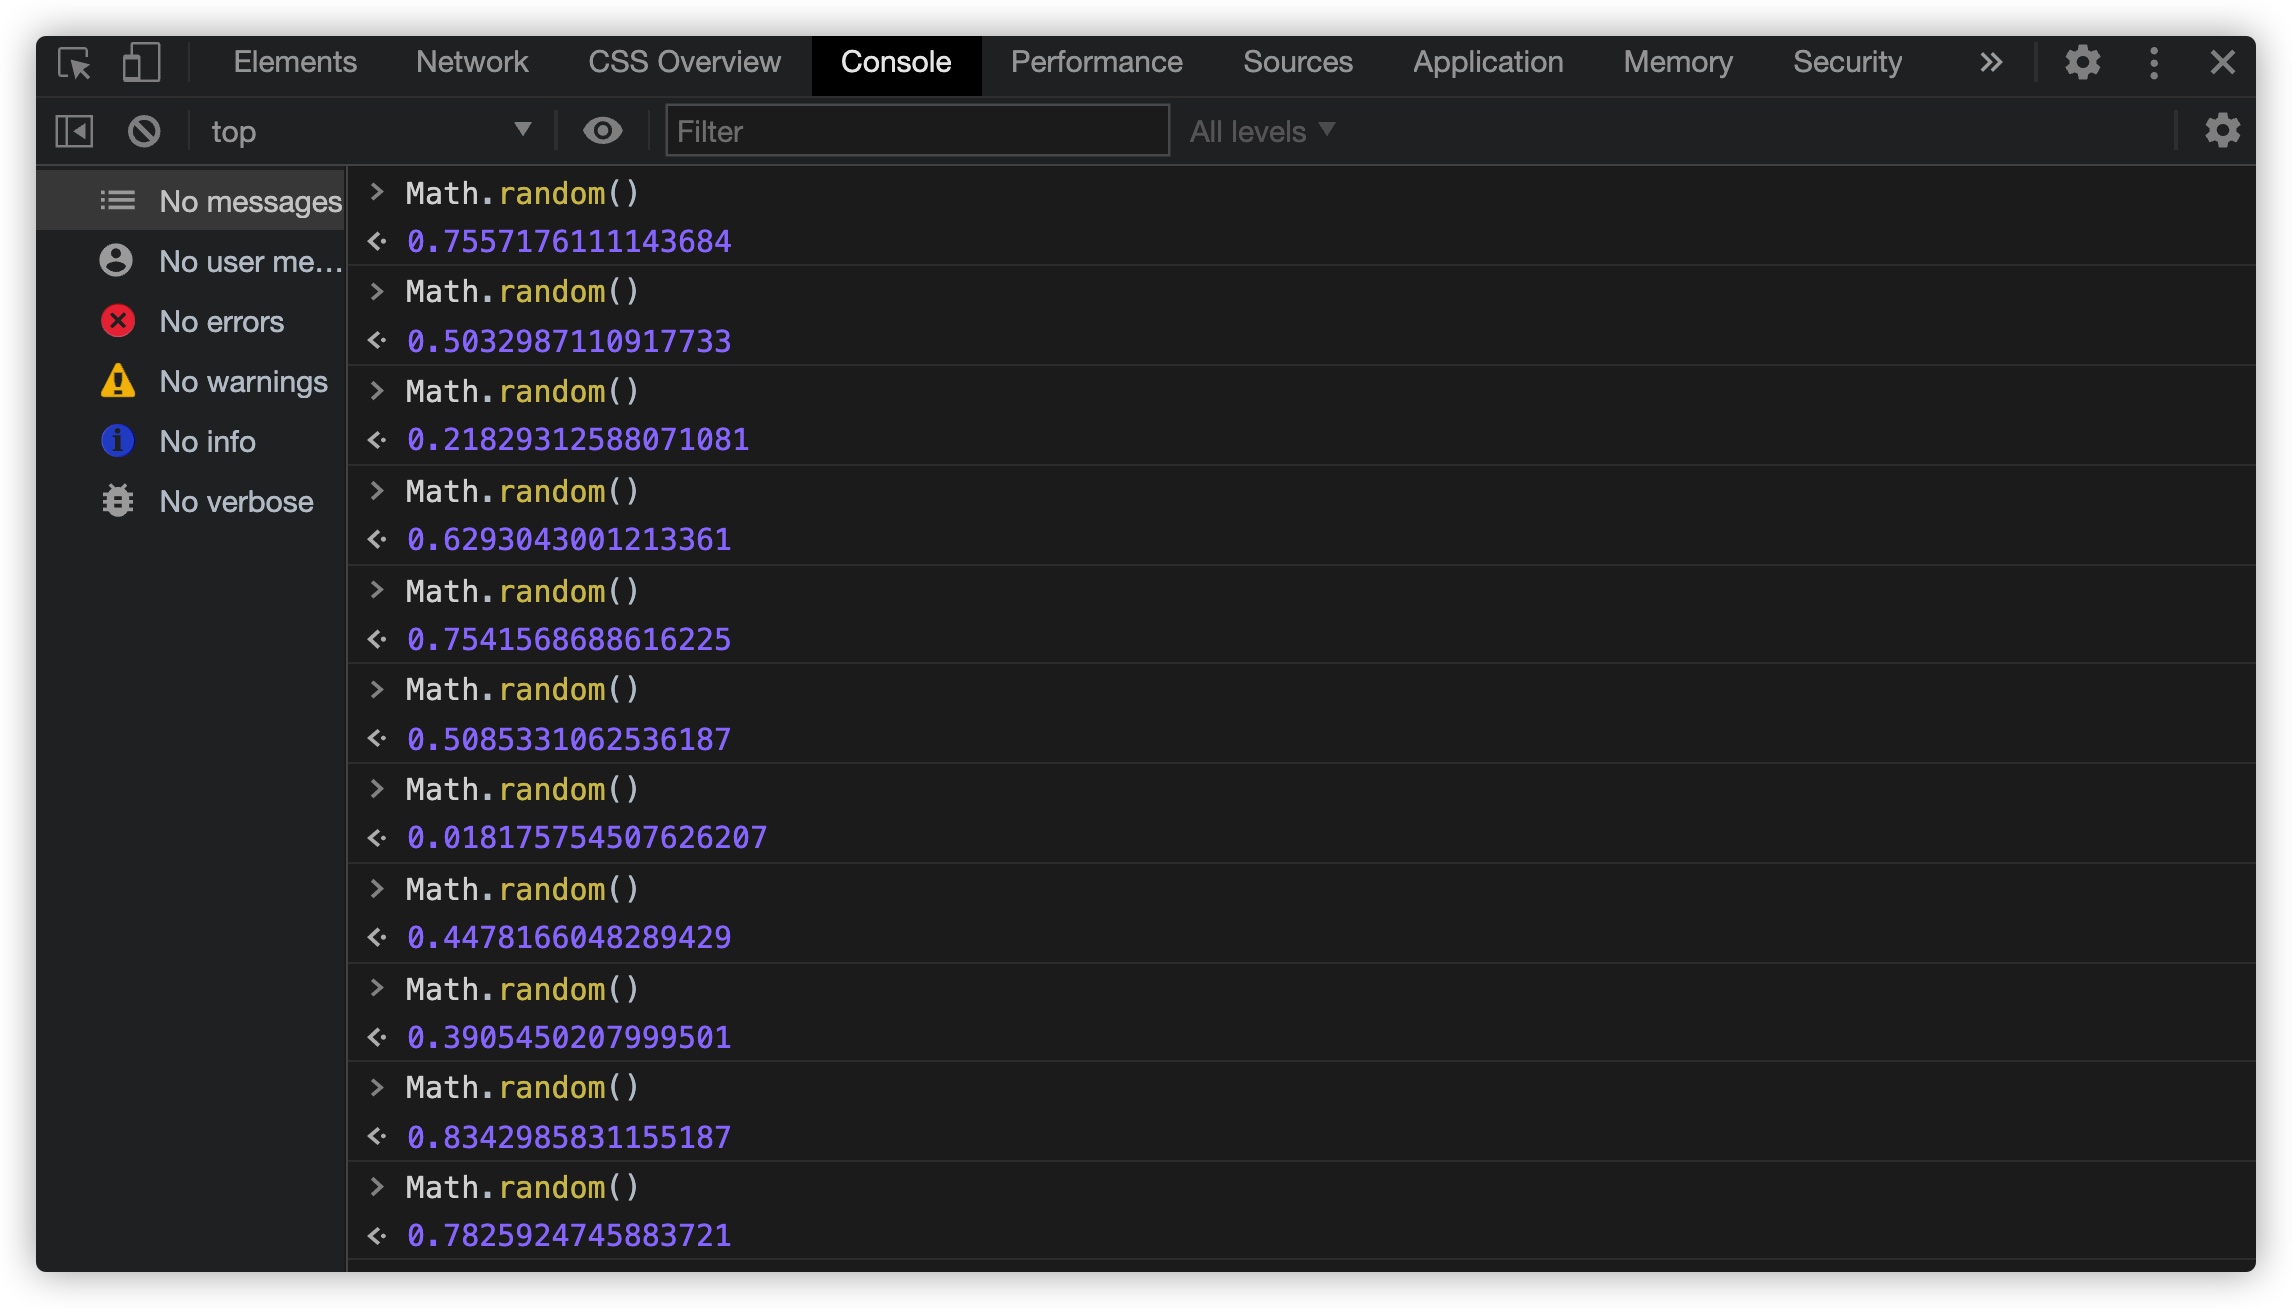Click result 0.6293043001213361
The width and height of the screenshot is (2292, 1308).
569,540
